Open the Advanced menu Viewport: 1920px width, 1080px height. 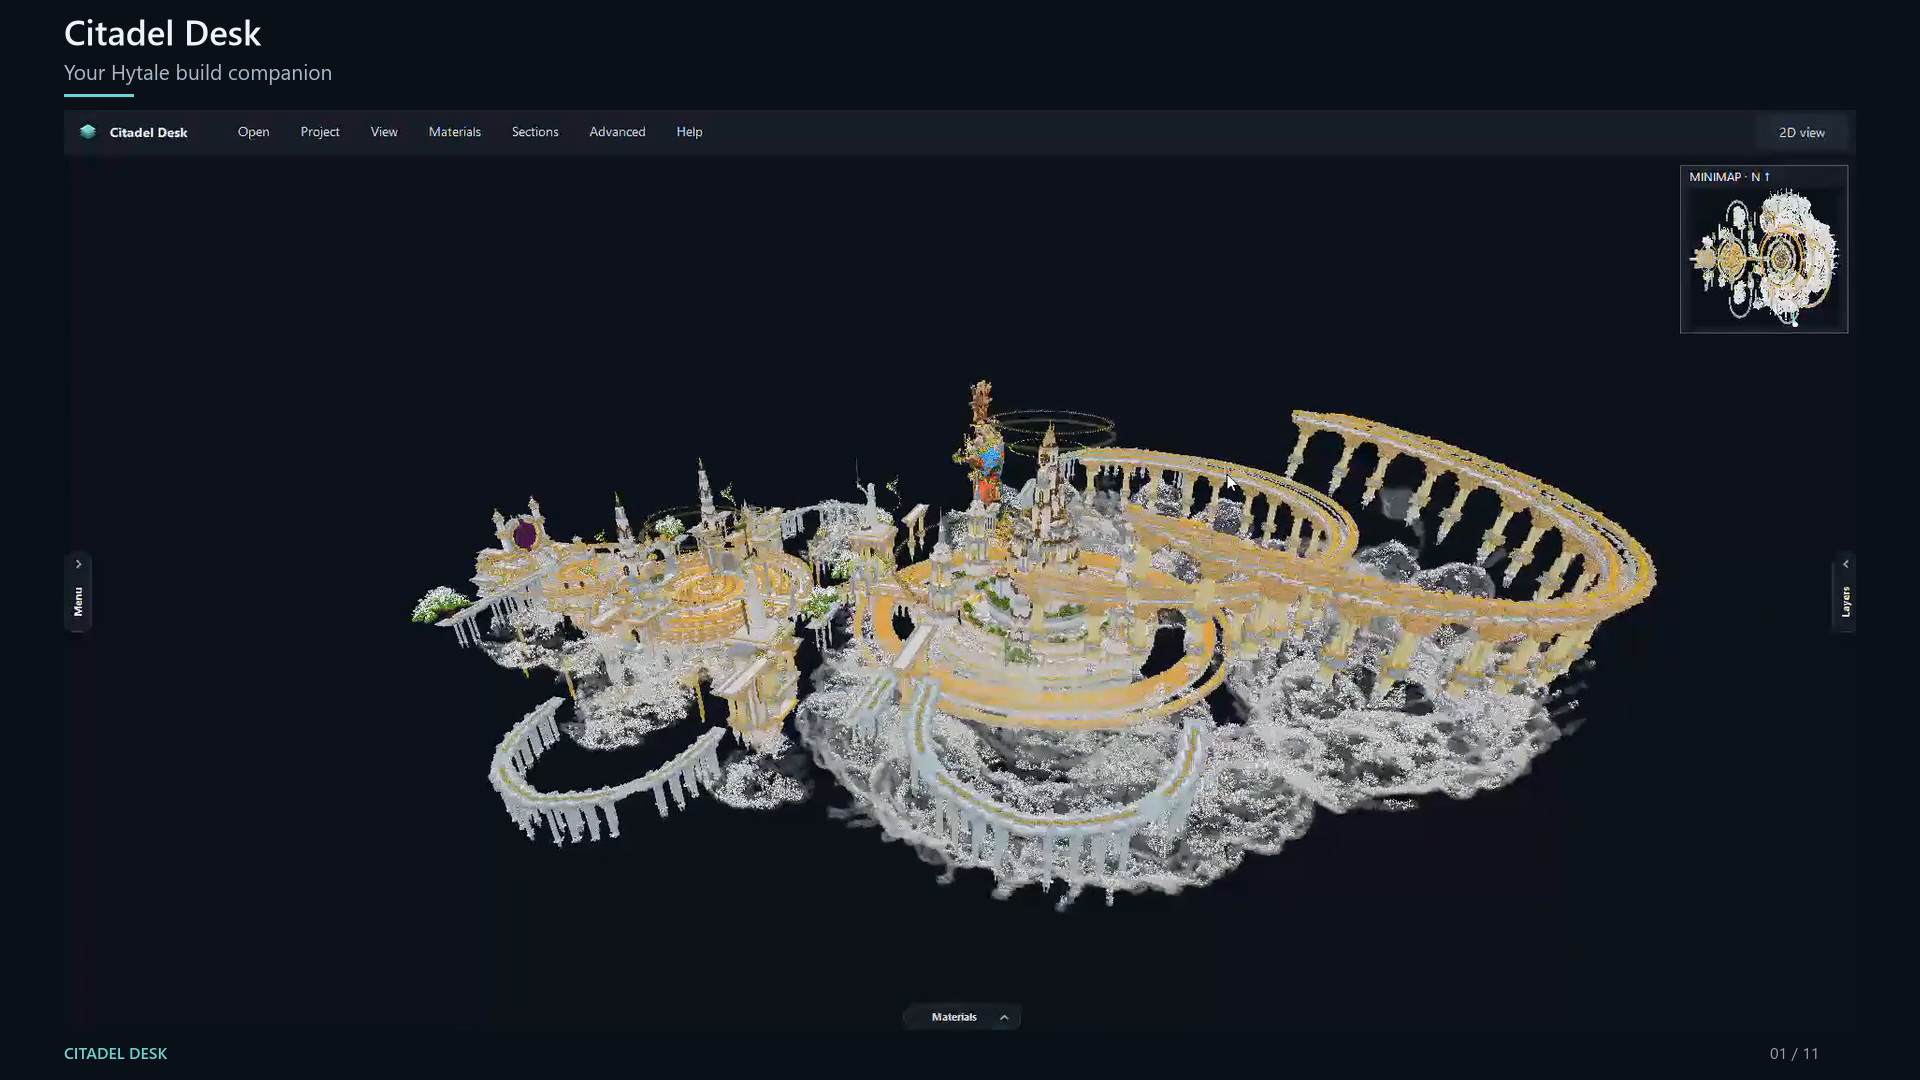click(617, 132)
